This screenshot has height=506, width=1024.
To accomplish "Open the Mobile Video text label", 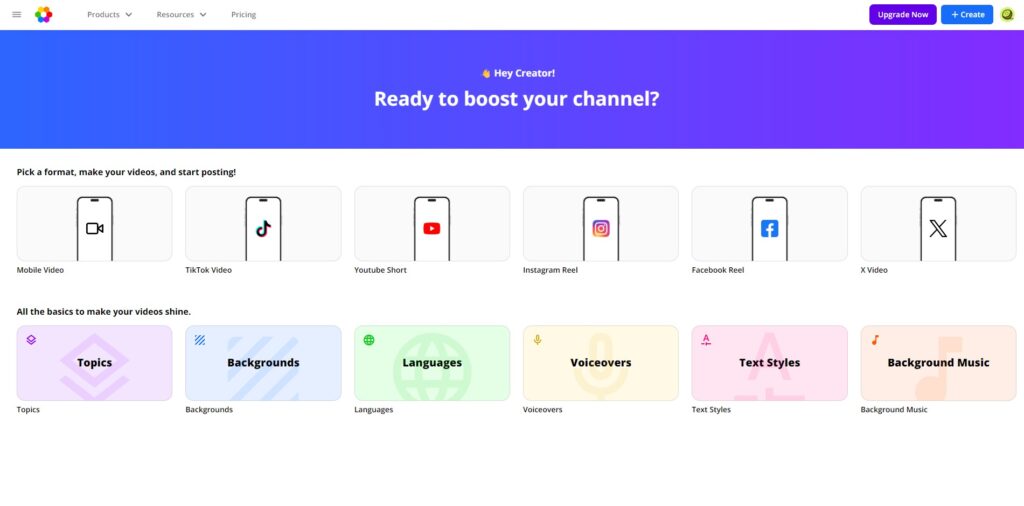I will pos(40,270).
